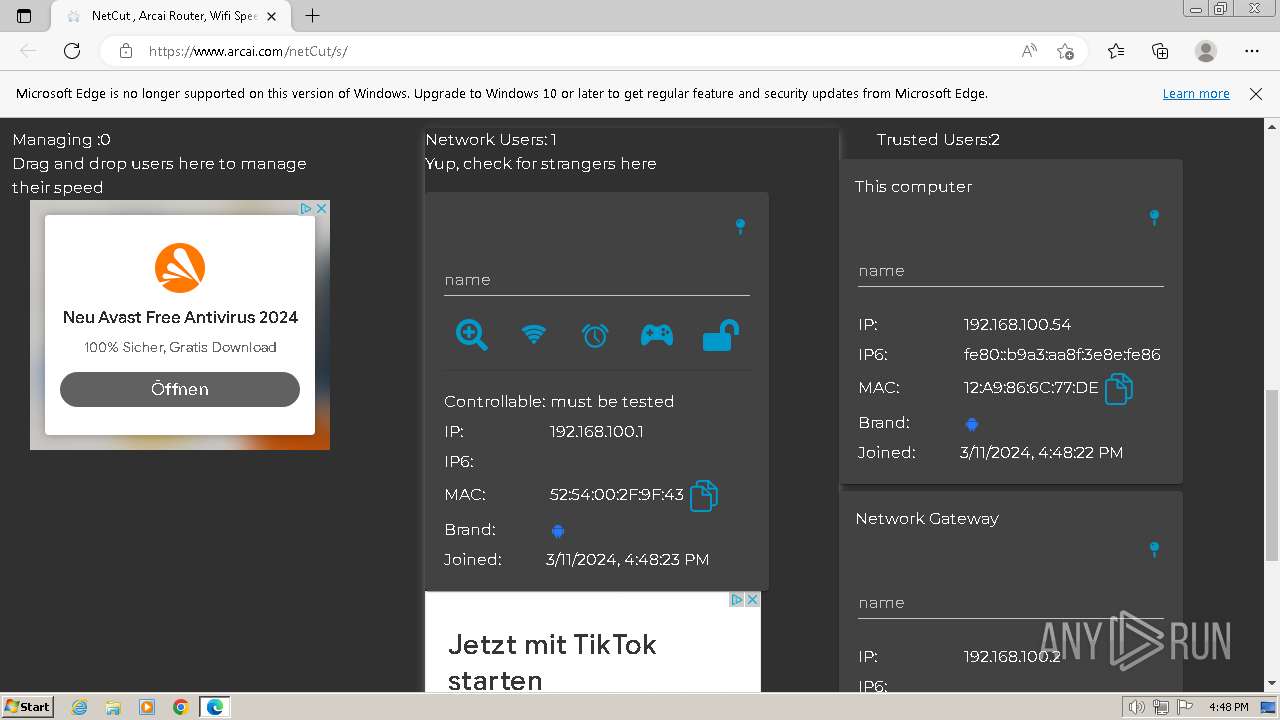
Task: Click the Öffnen button in Avast ad
Action: coord(180,389)
